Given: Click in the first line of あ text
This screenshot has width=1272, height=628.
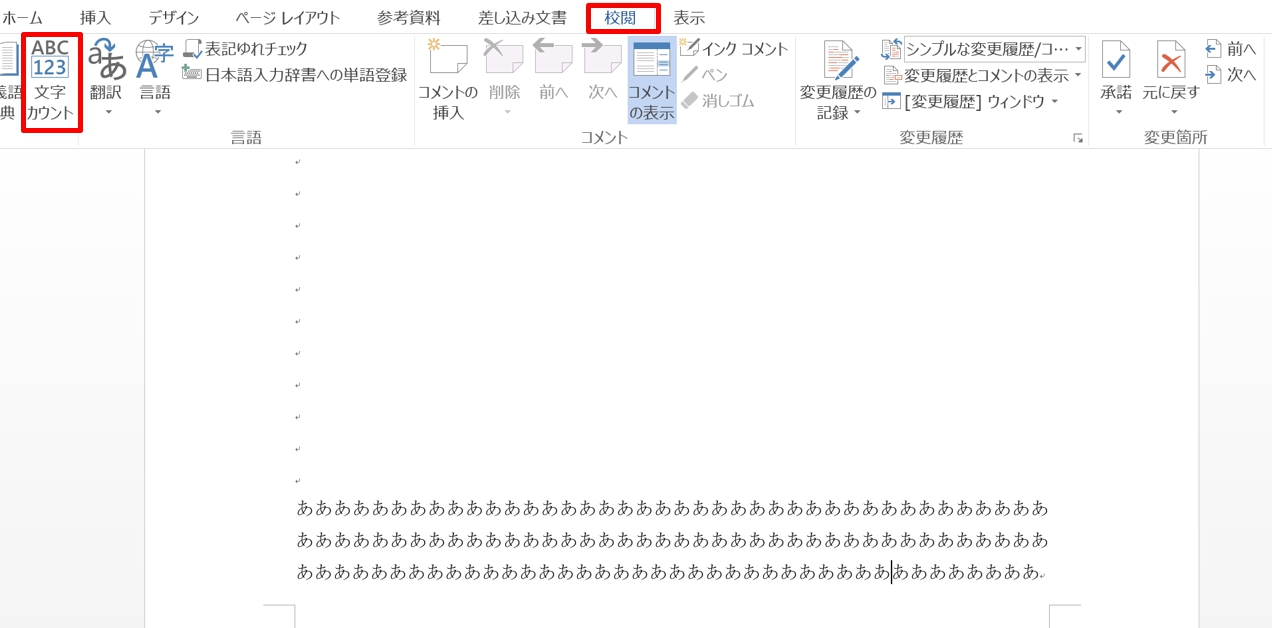Looking at the screenshot, I should pos(672,508).
